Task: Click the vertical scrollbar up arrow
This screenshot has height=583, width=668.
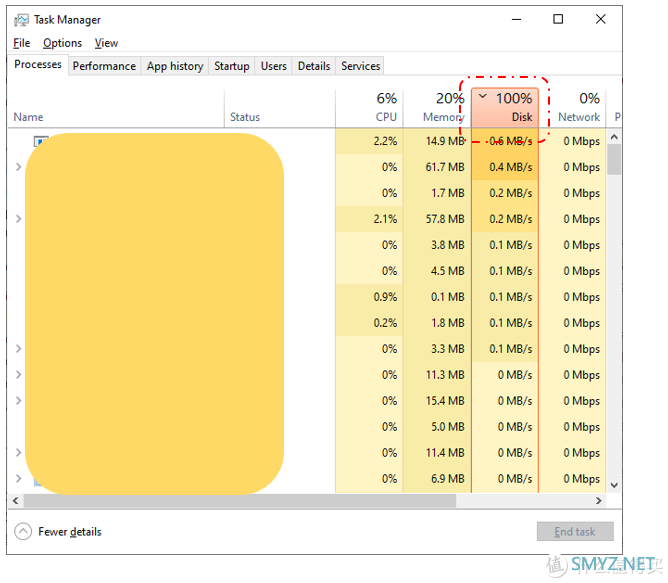Action: click(614, 137)
